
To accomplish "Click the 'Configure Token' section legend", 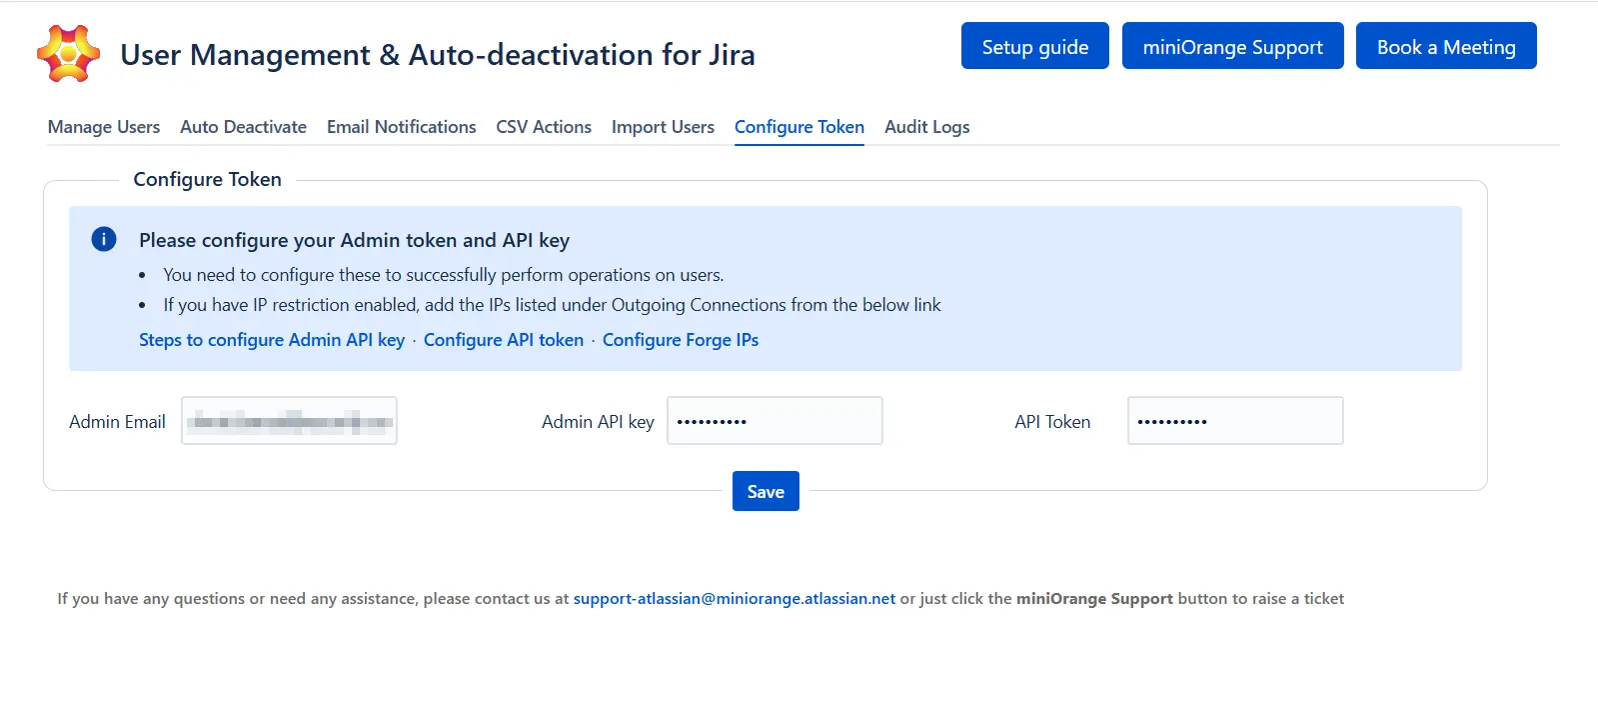I will [x=208, y=179].
